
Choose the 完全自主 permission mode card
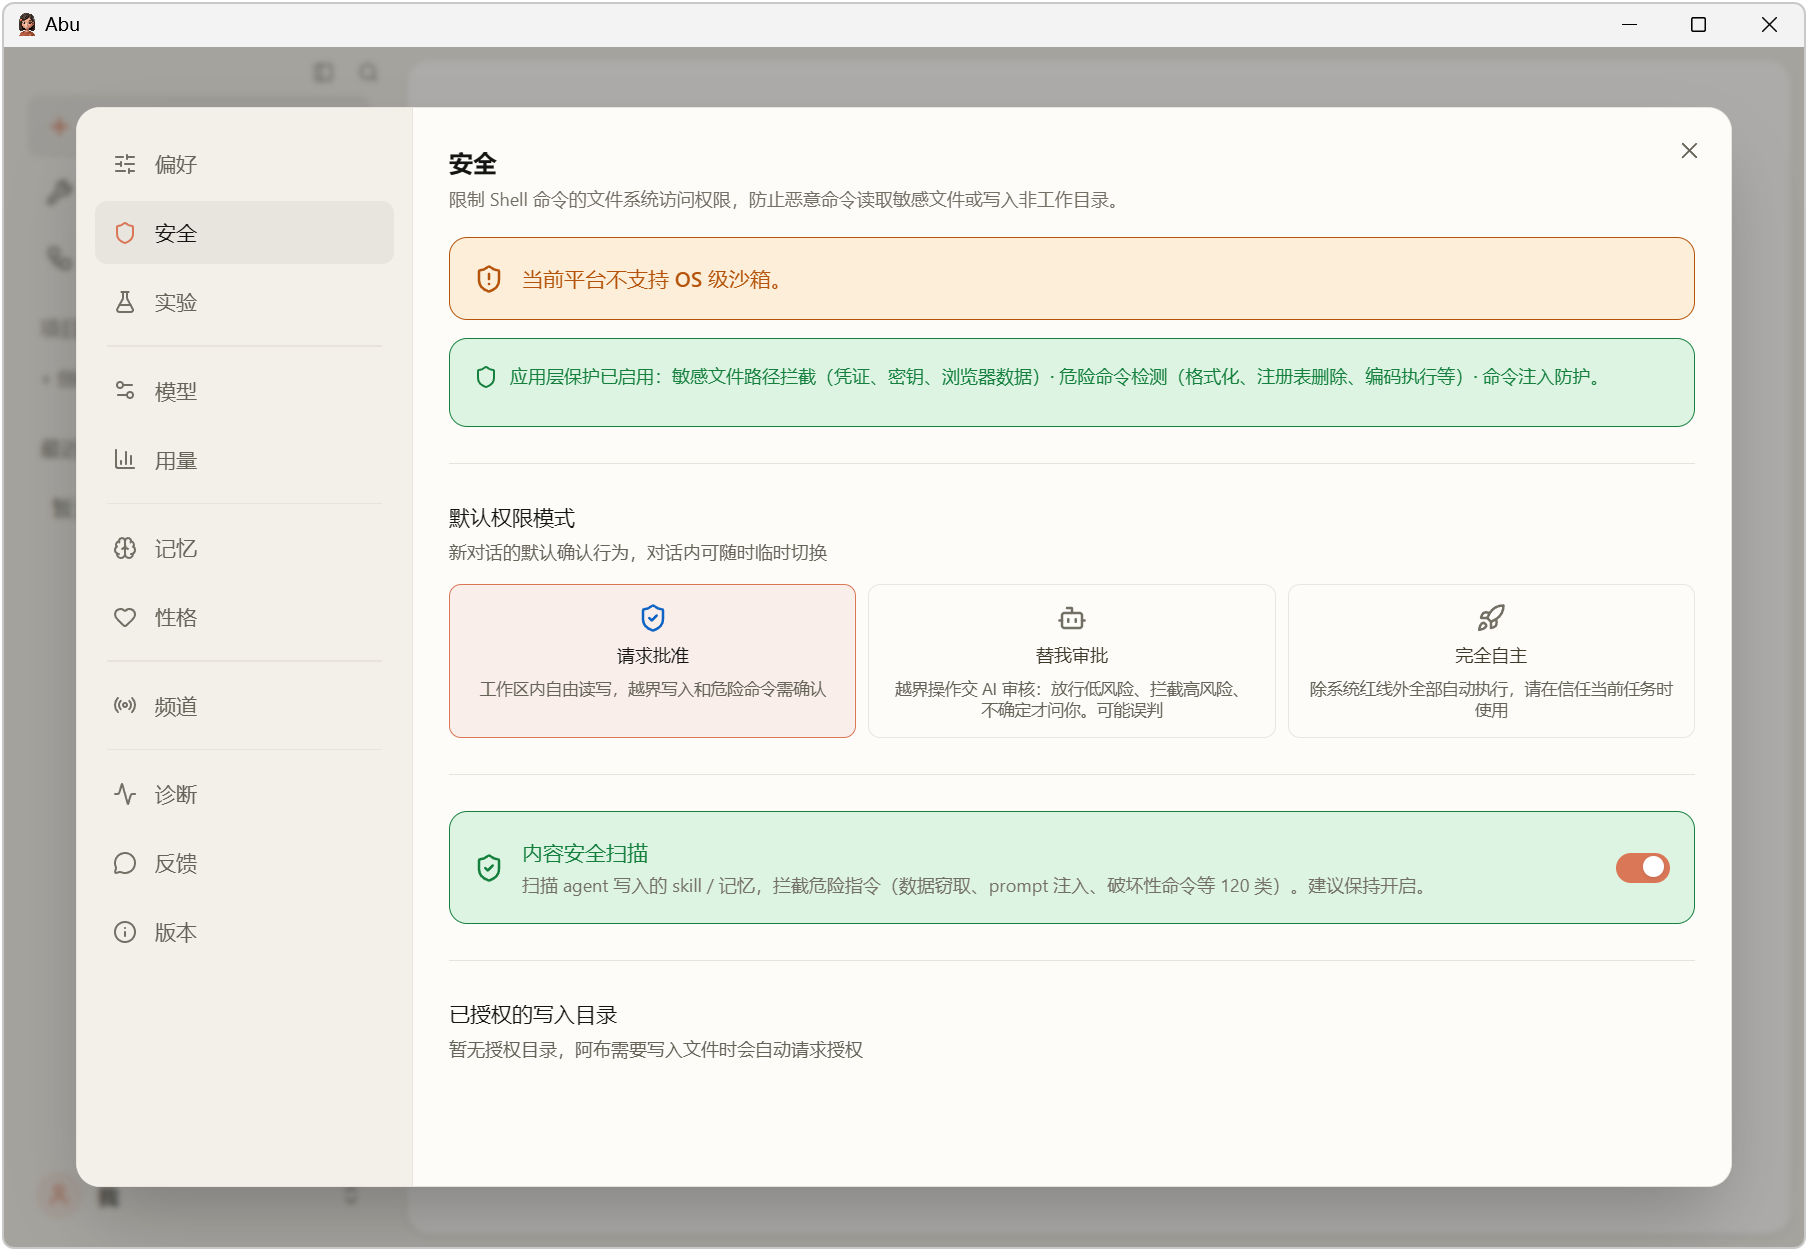point(1491,661)
